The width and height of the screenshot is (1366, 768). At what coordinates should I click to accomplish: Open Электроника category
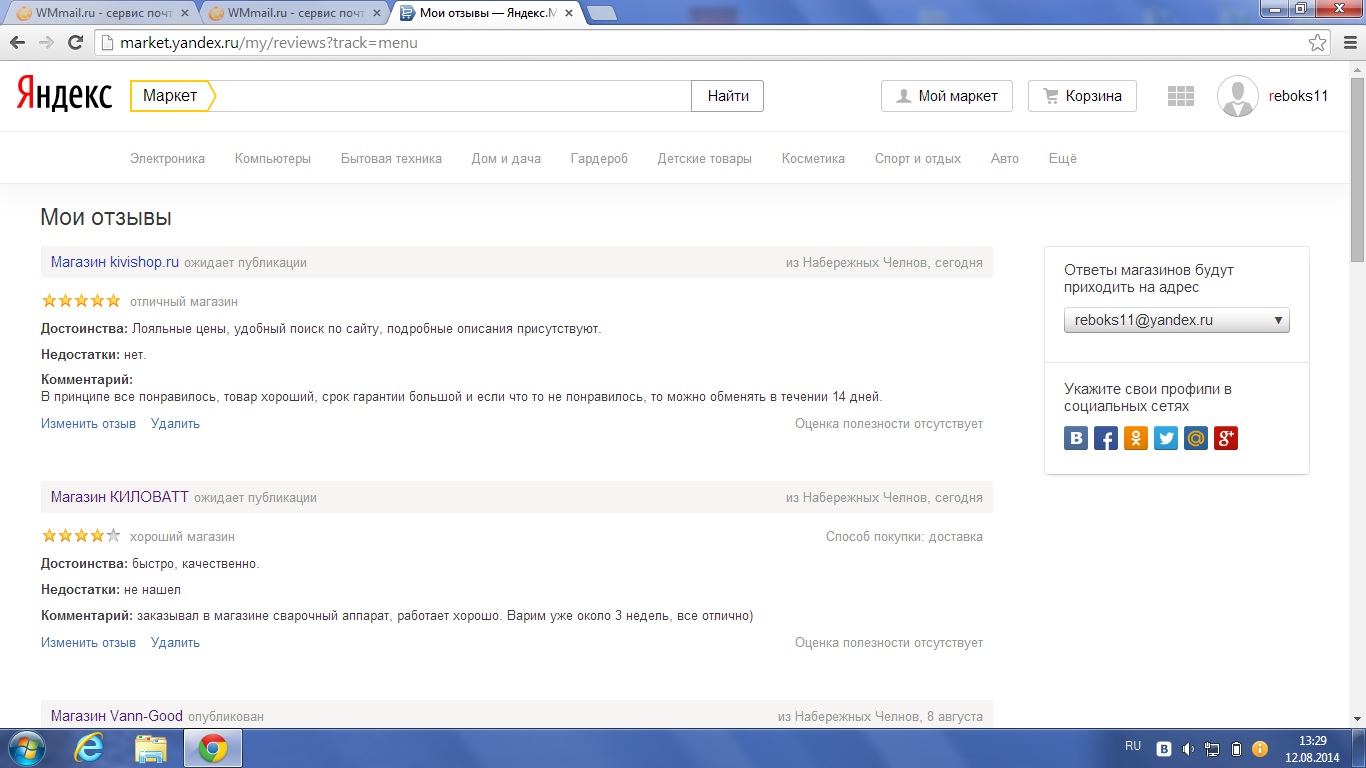click(x=167, y=158)
